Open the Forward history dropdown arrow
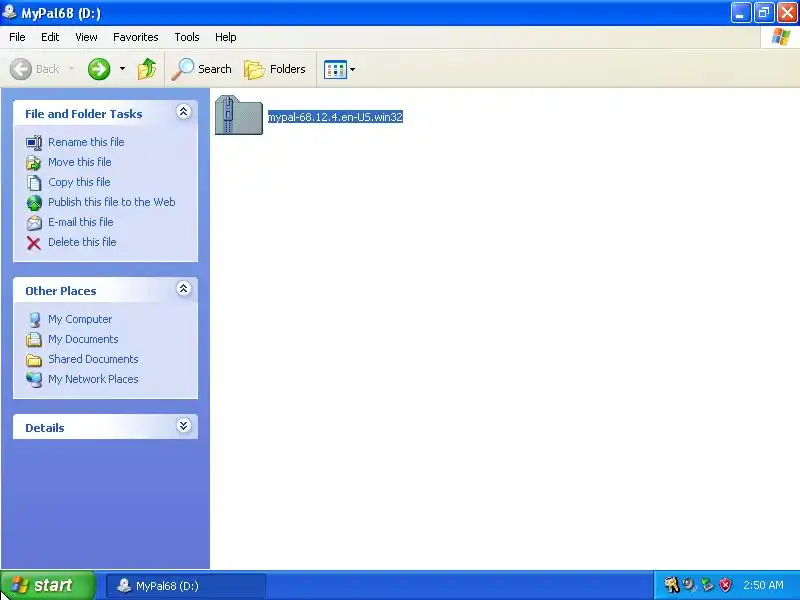The height and width of the screenshot is (600, 800). click(x=122, y=68)
